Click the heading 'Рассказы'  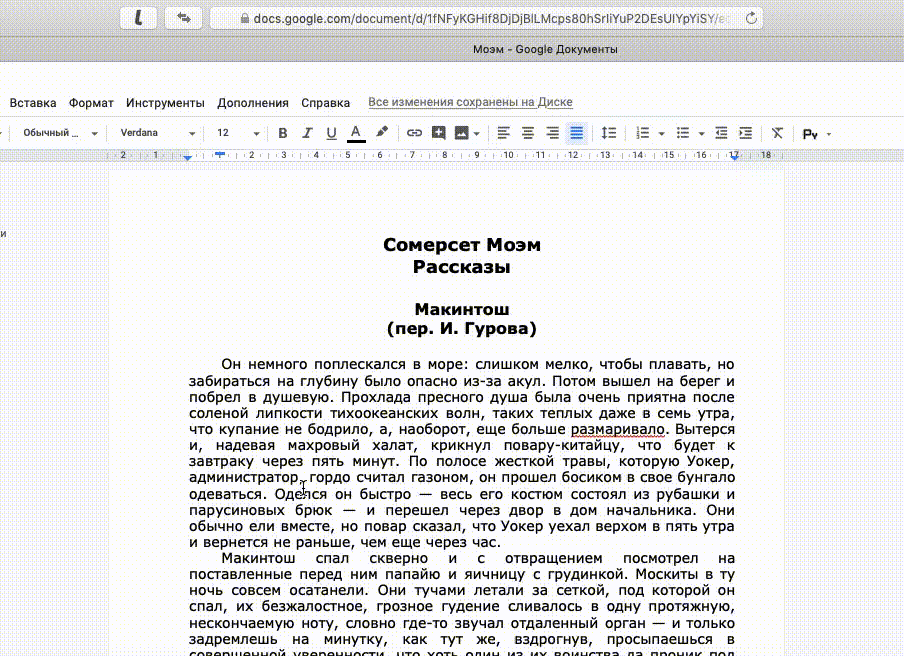point(462,266)
